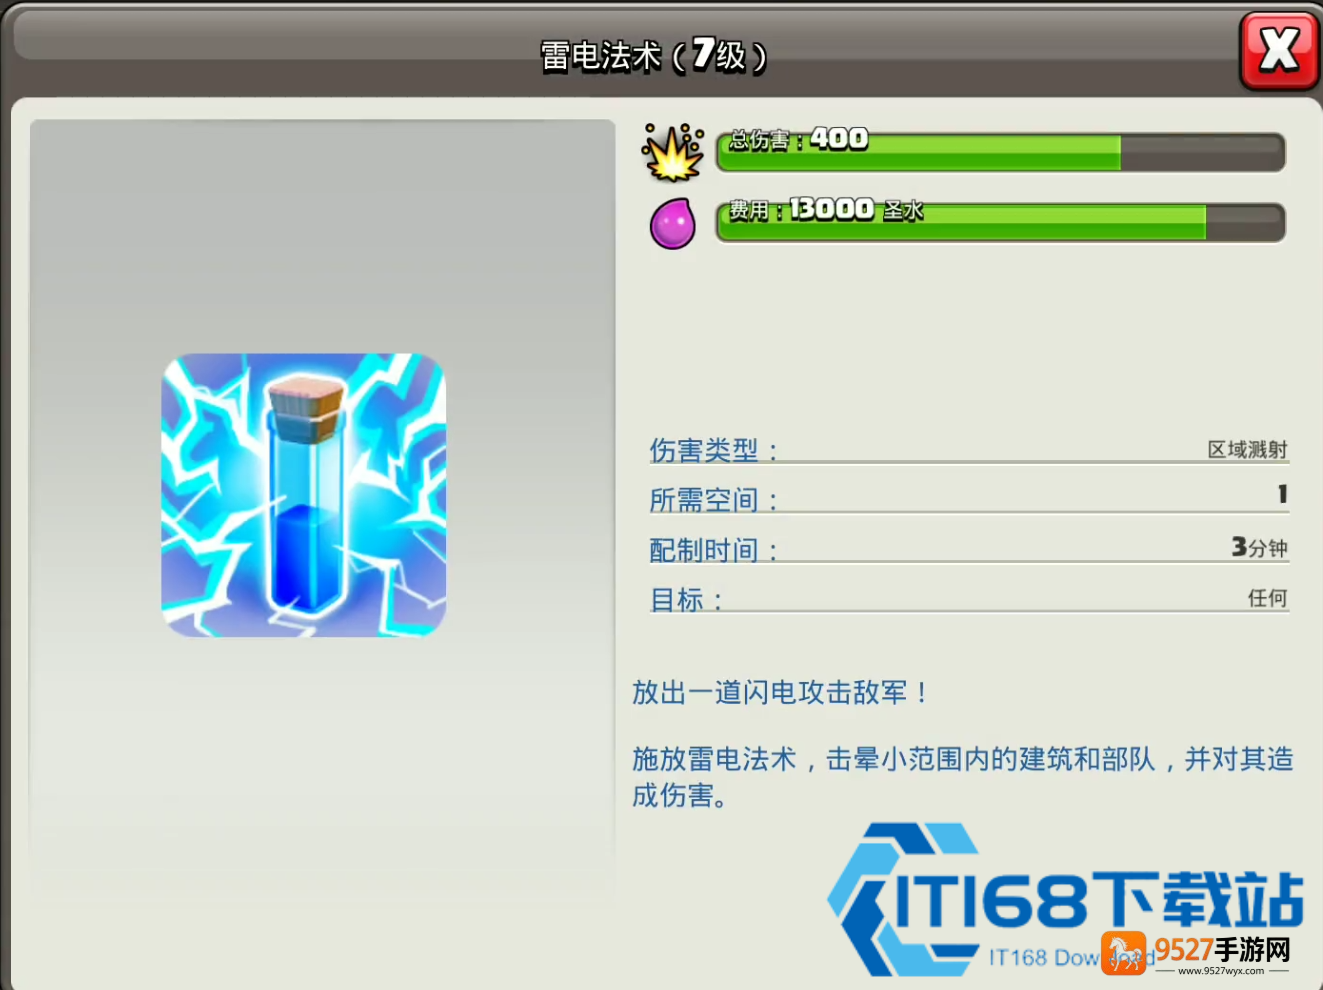Click the title 雷电法术 (7级)
The height and width of the screenshot is (990, 1323).
pos(654,55)
